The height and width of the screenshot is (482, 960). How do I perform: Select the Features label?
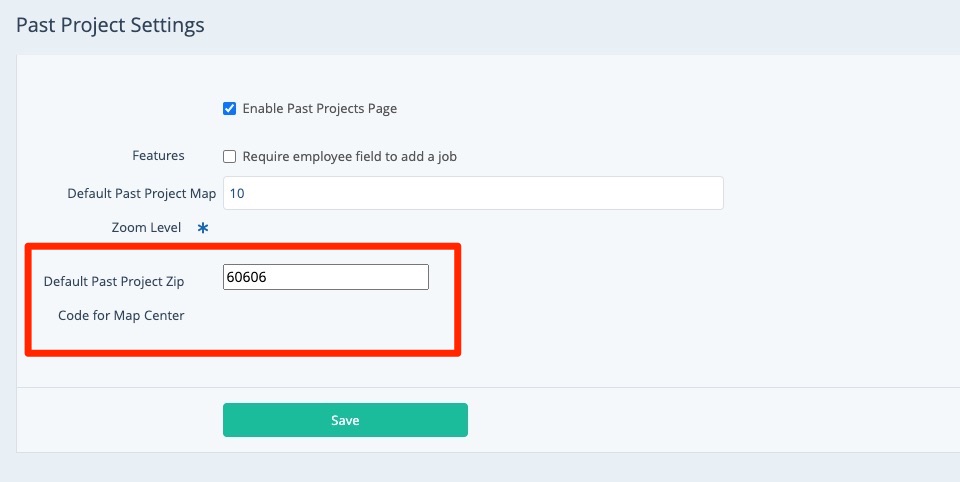[x=158, y=155]
